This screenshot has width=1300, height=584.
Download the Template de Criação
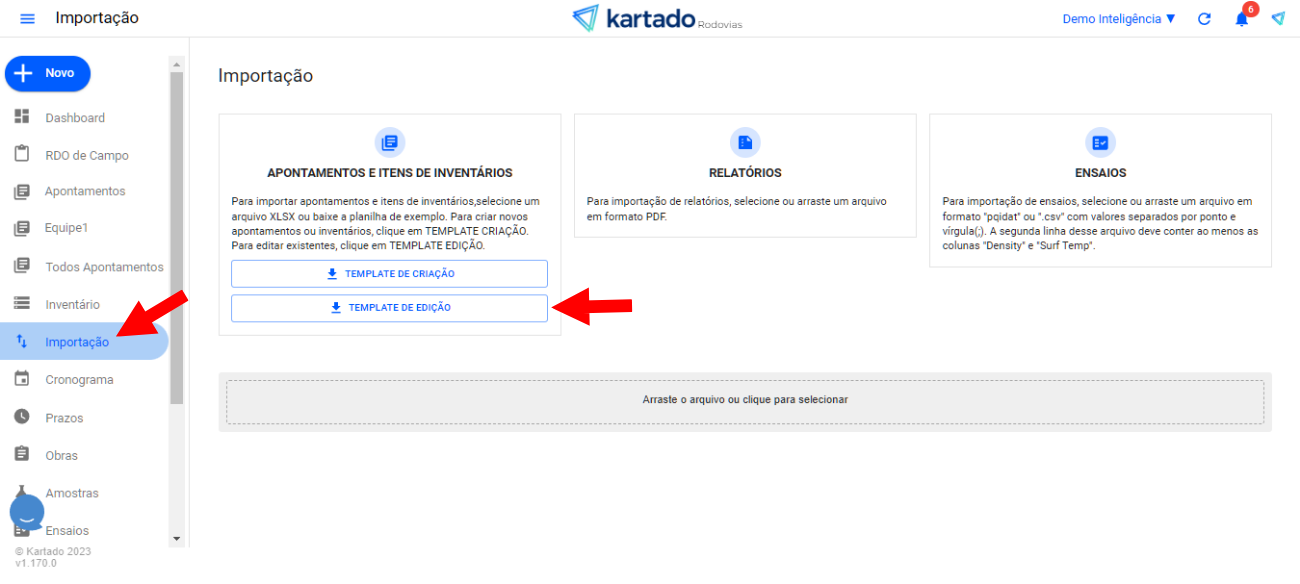click(389, 274)
